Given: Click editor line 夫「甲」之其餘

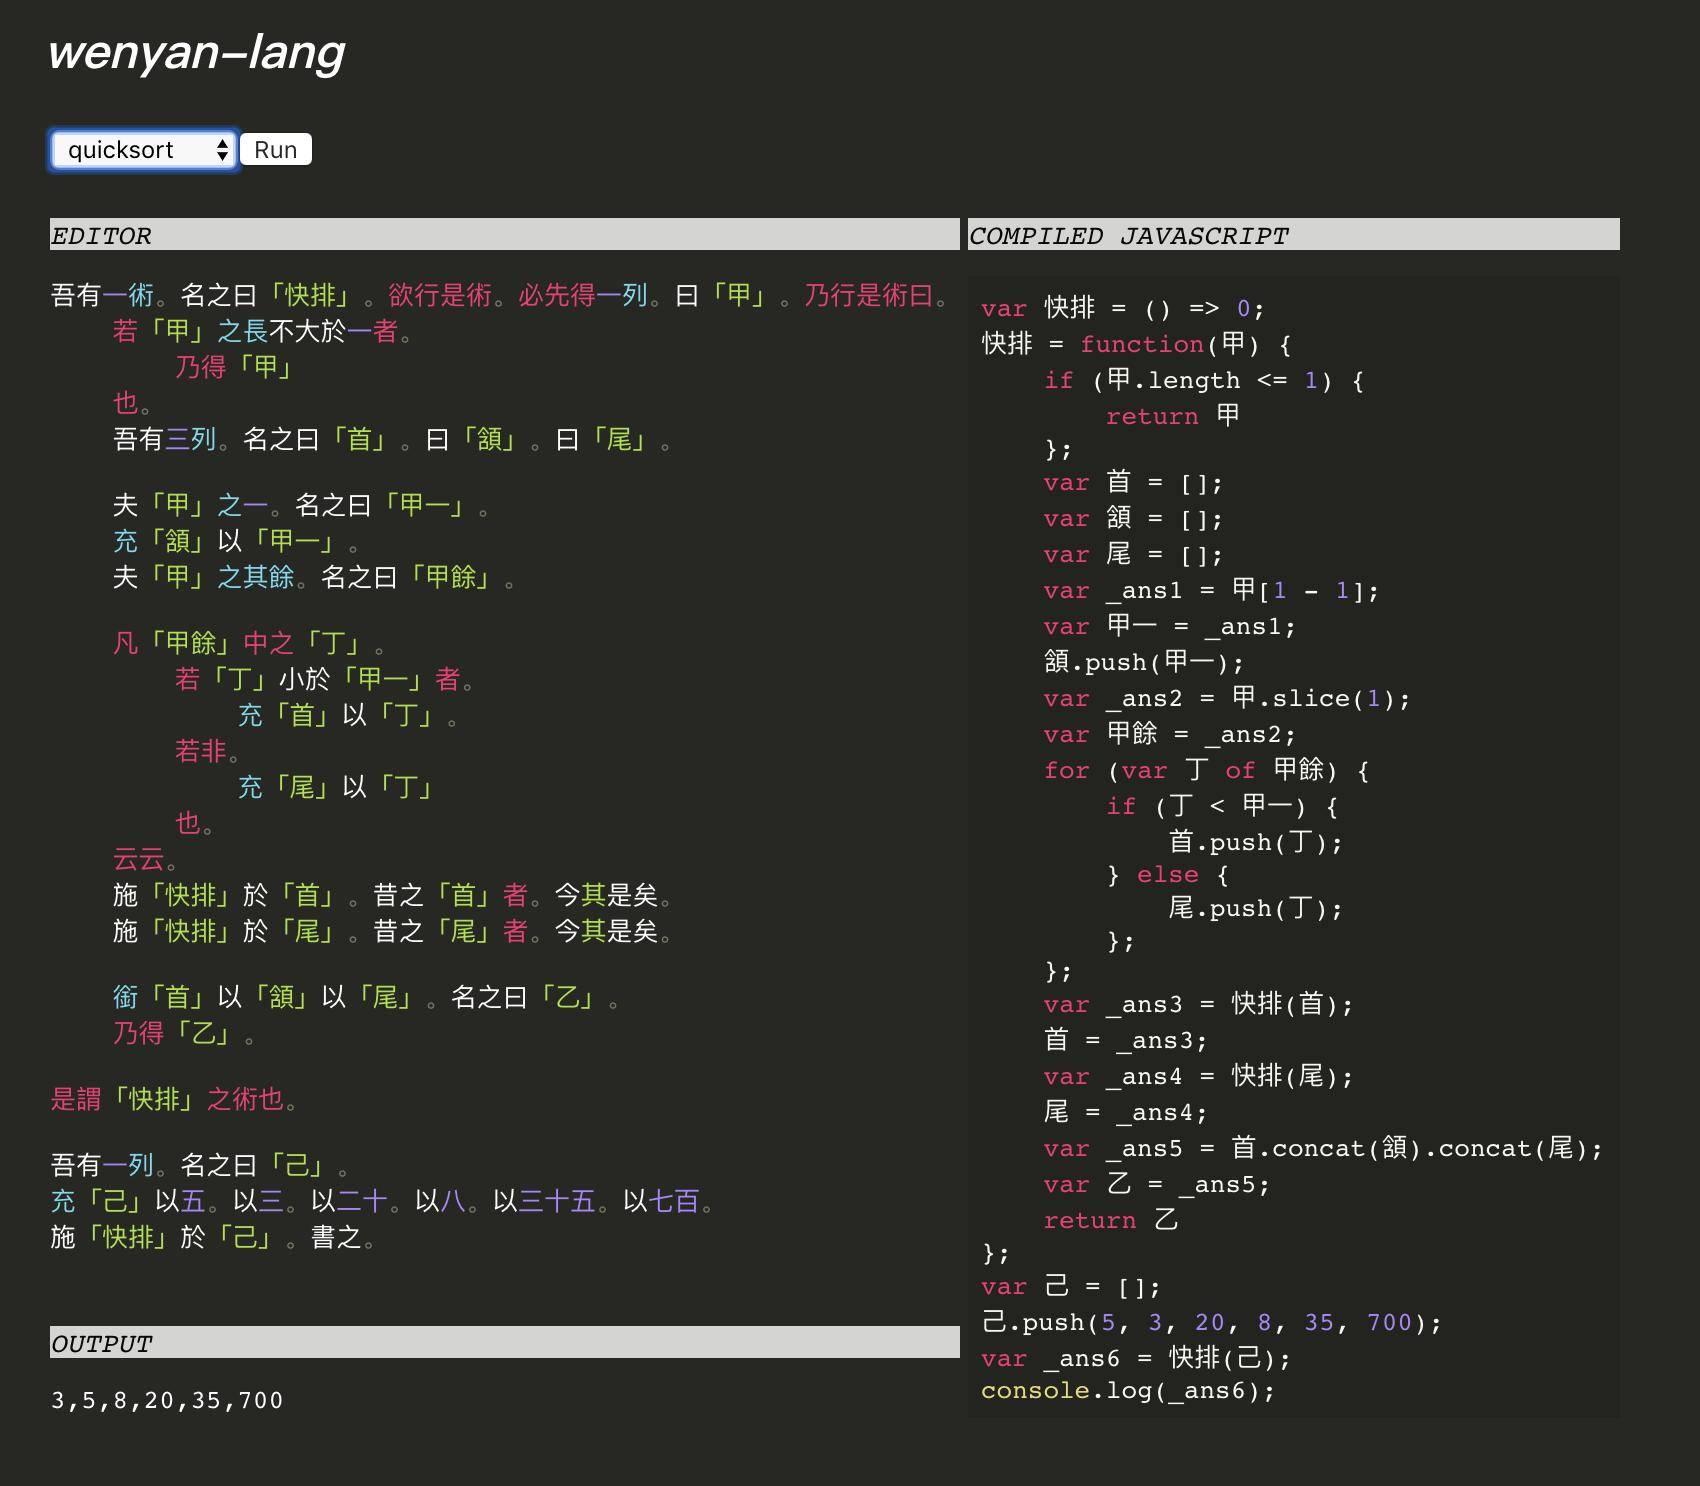Looking at the screenshot, I should click(x=313, y=577).
